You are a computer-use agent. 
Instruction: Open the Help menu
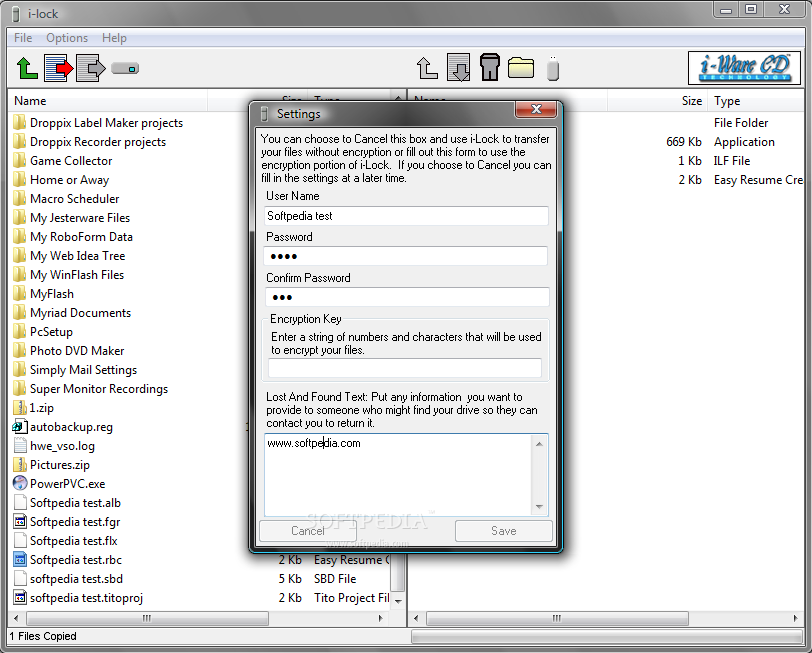[x=114, y=38]
